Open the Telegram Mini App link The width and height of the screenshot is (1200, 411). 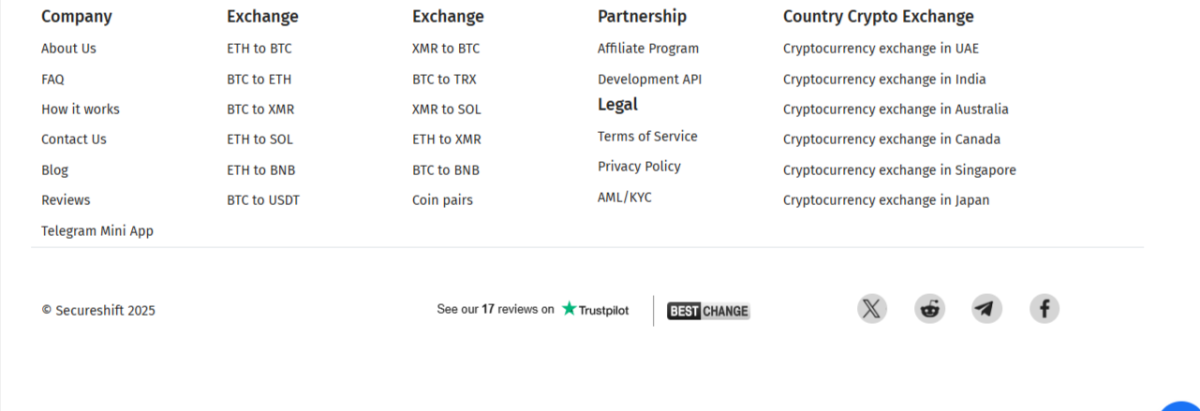97,230
